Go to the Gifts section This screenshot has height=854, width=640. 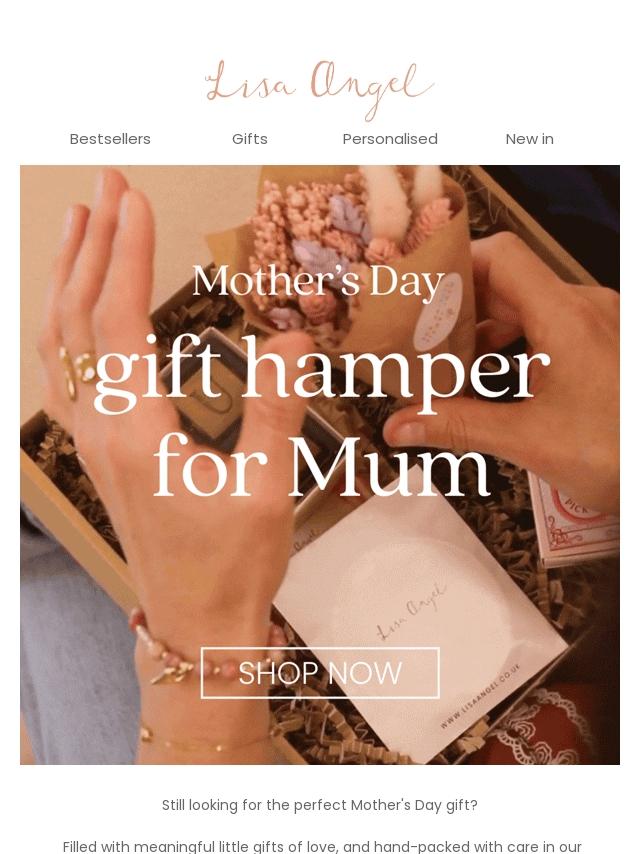[249, 139]
